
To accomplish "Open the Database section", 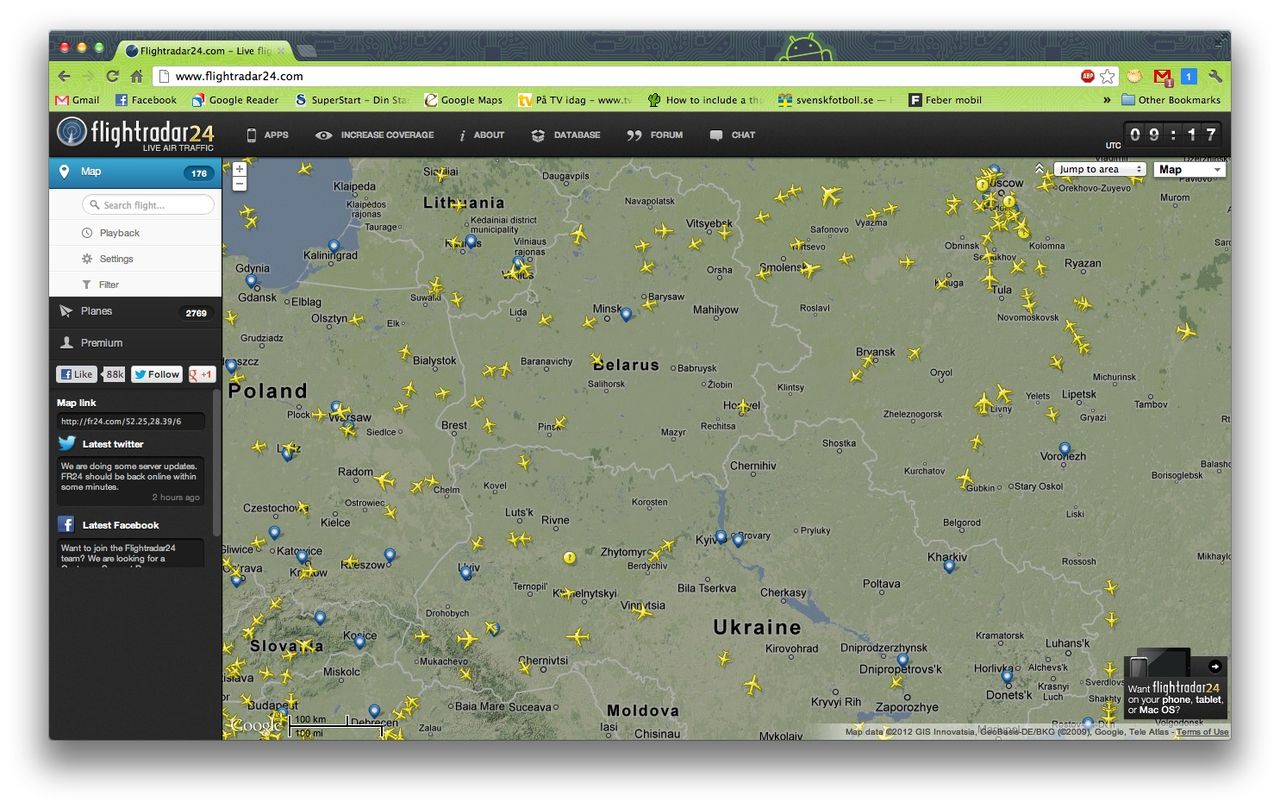I will (565, 135).
